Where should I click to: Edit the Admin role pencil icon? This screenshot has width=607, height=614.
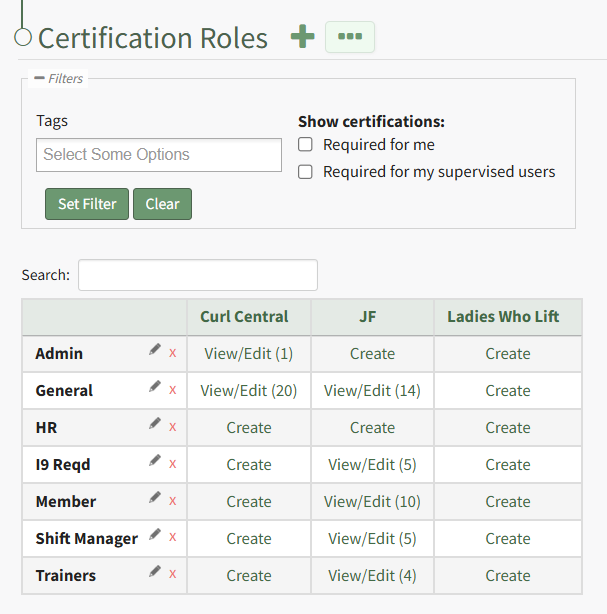154,350
